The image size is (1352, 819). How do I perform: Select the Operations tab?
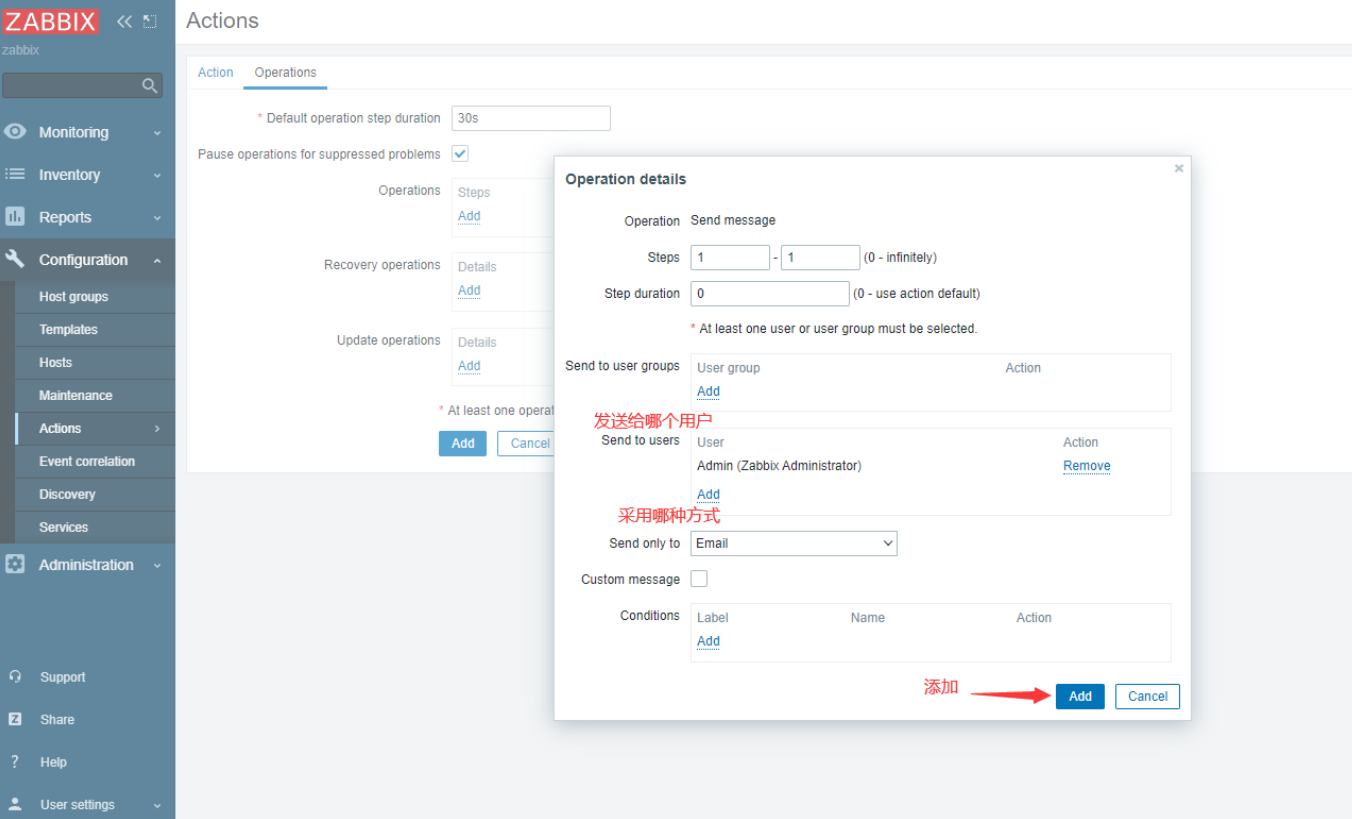pos(285,72)
